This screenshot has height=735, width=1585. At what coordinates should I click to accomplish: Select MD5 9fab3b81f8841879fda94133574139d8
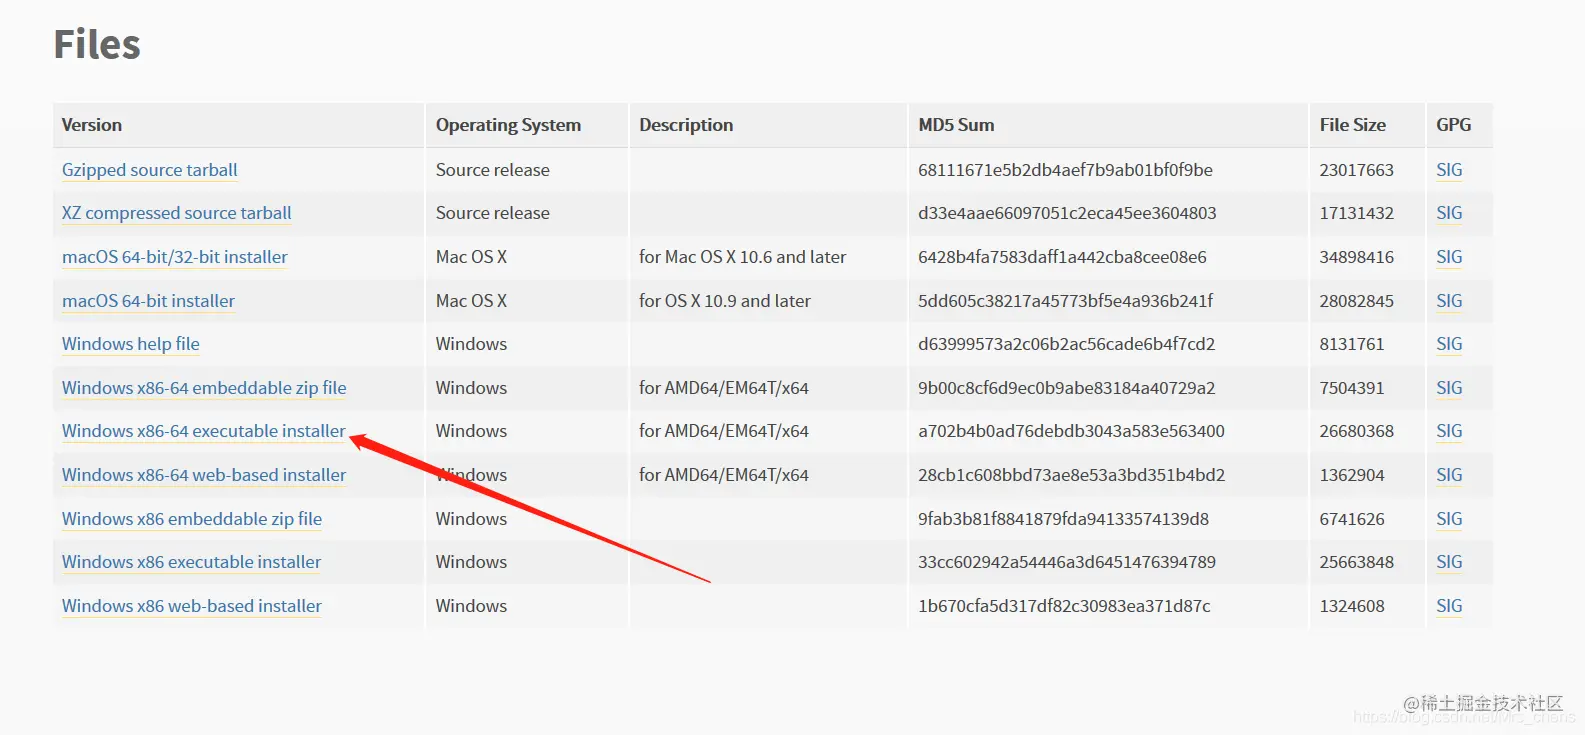1063,519
